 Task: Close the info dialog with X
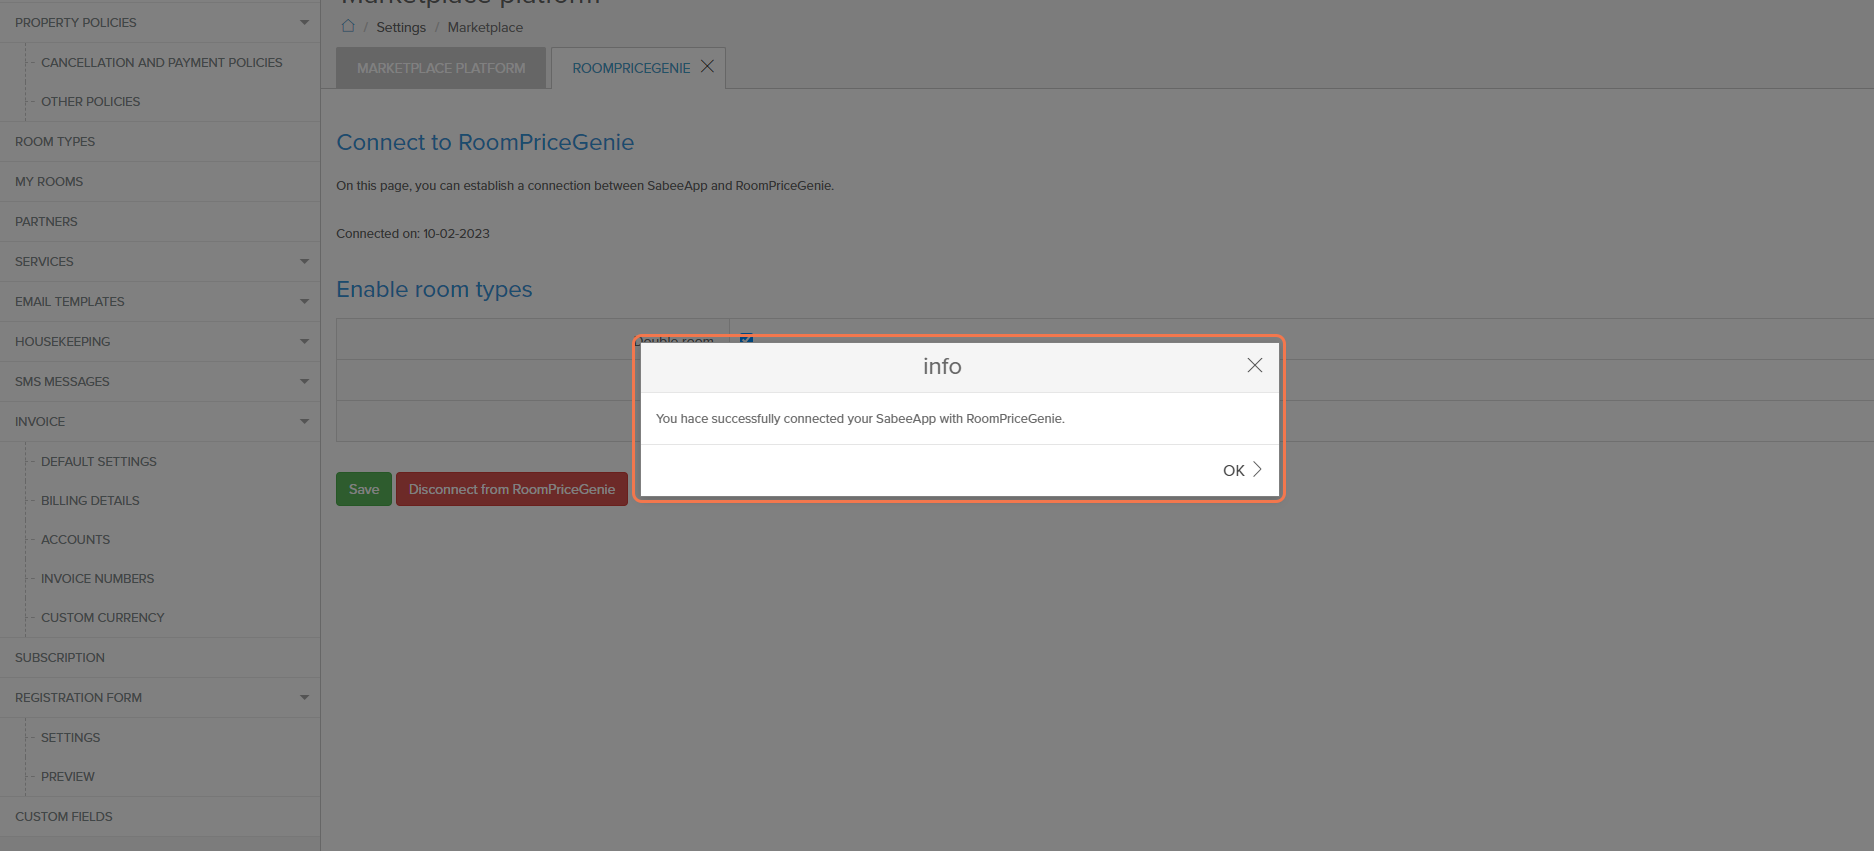1254,366
